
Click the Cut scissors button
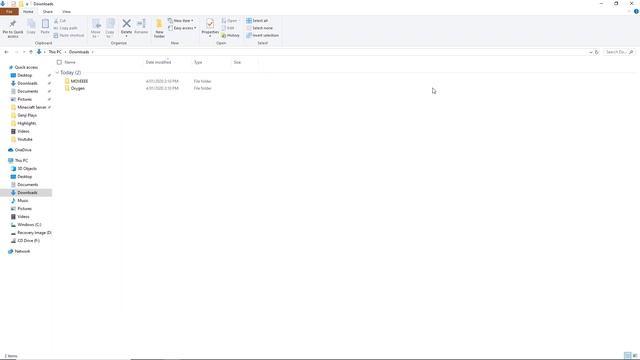(60, 20)
